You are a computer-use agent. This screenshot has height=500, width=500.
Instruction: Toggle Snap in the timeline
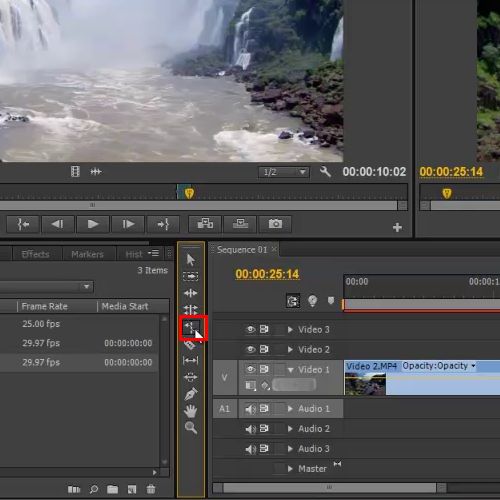[x=293, y=301]
